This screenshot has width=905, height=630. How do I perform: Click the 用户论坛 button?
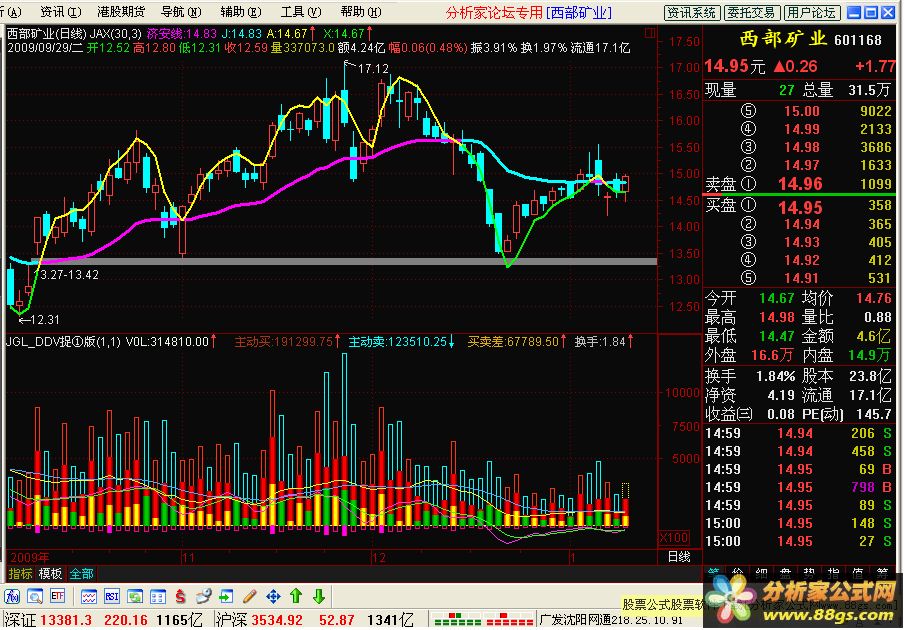(x=811, y=12)
